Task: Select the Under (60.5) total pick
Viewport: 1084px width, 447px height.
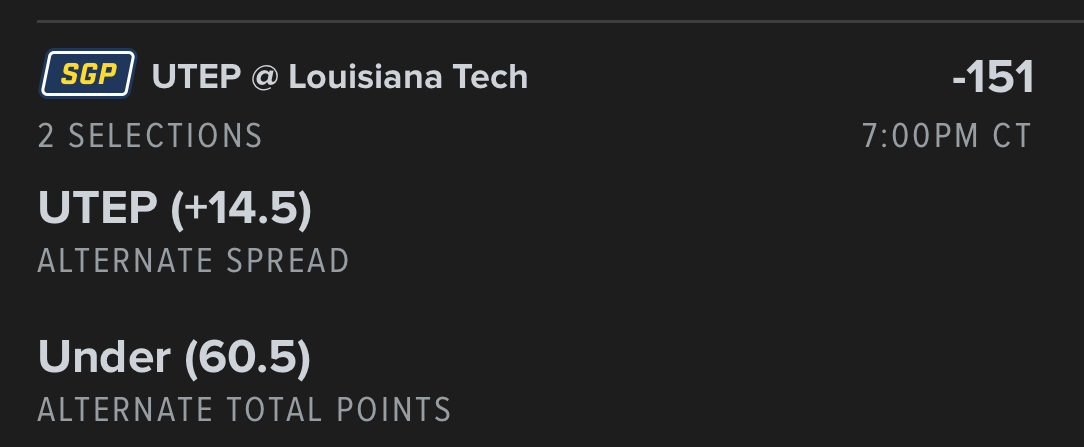Action: tap(175, 357)
